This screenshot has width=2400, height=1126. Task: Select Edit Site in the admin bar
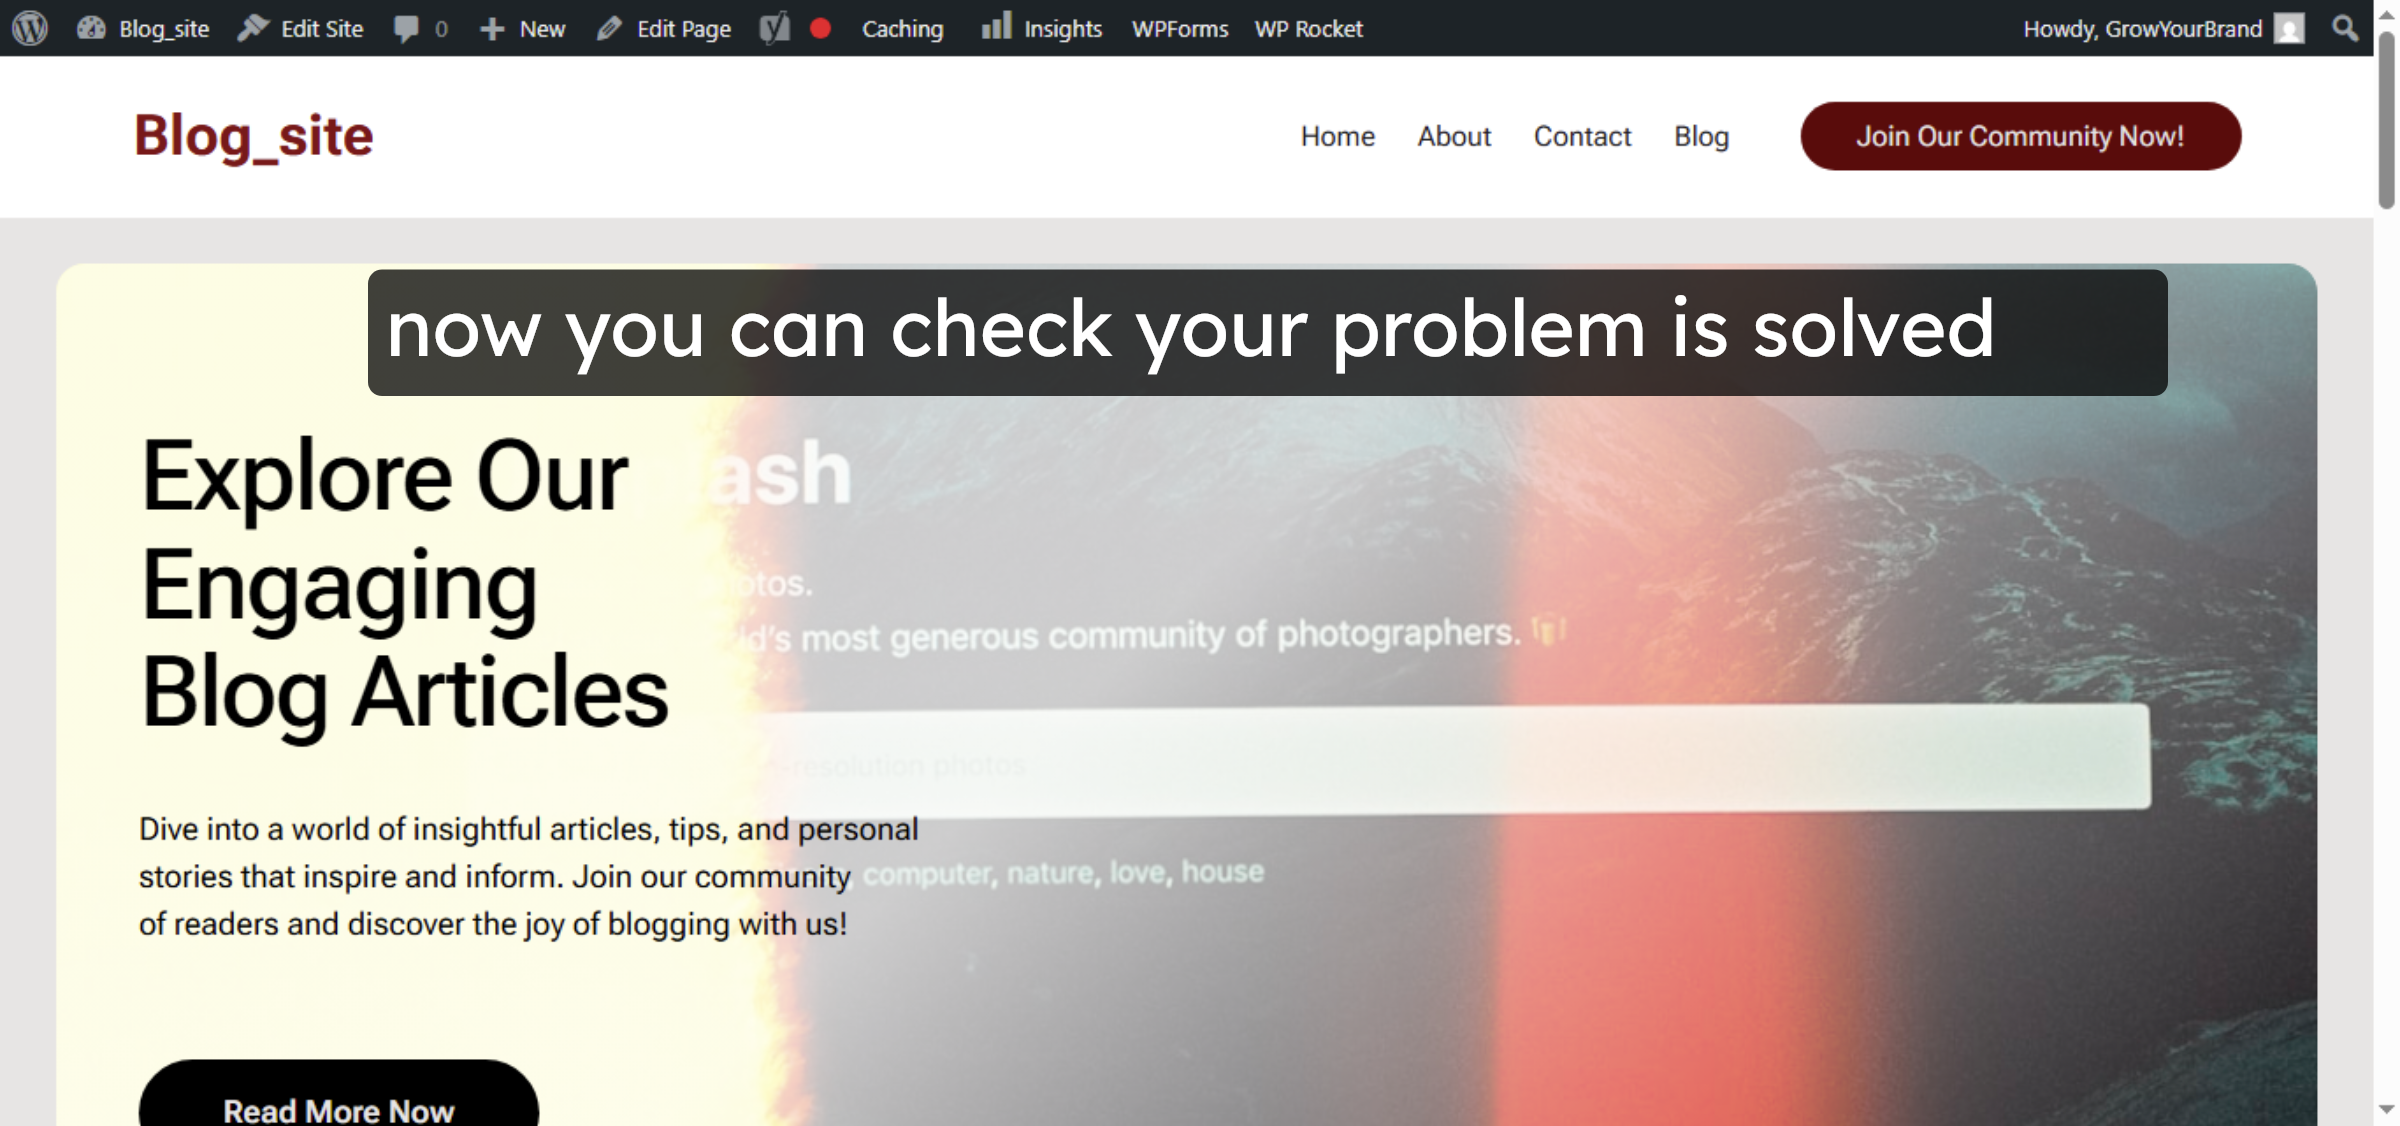(x=321, y=28)
